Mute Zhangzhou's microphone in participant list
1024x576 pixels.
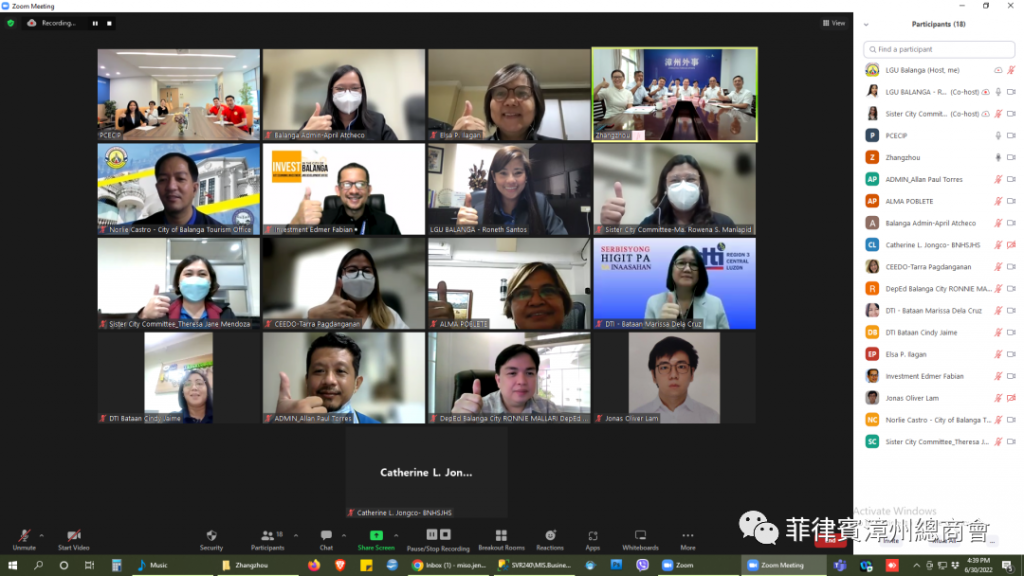[998, 157]
